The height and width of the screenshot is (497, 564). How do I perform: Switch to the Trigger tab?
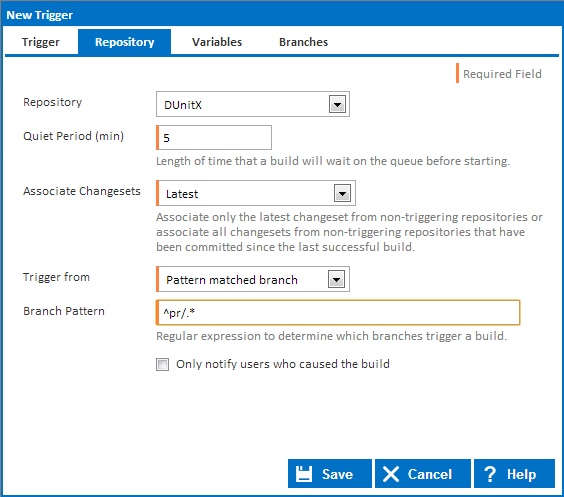click(41, 42)
